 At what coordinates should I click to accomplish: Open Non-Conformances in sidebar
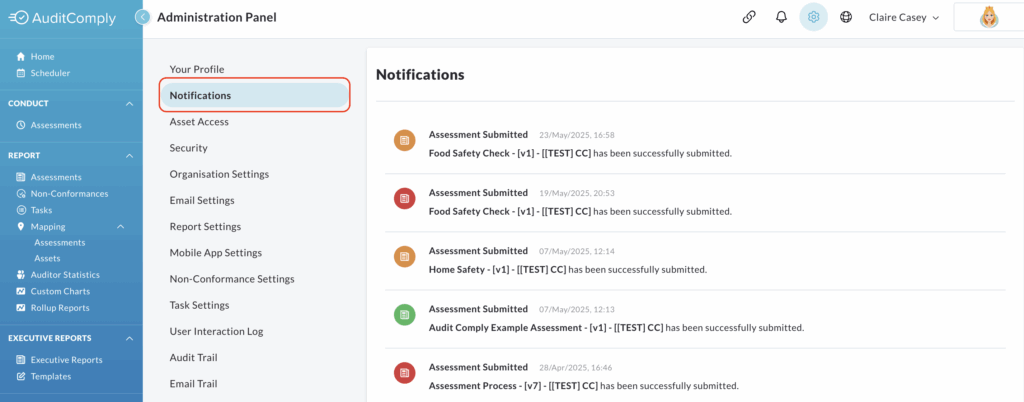click(x=69, y=194)
